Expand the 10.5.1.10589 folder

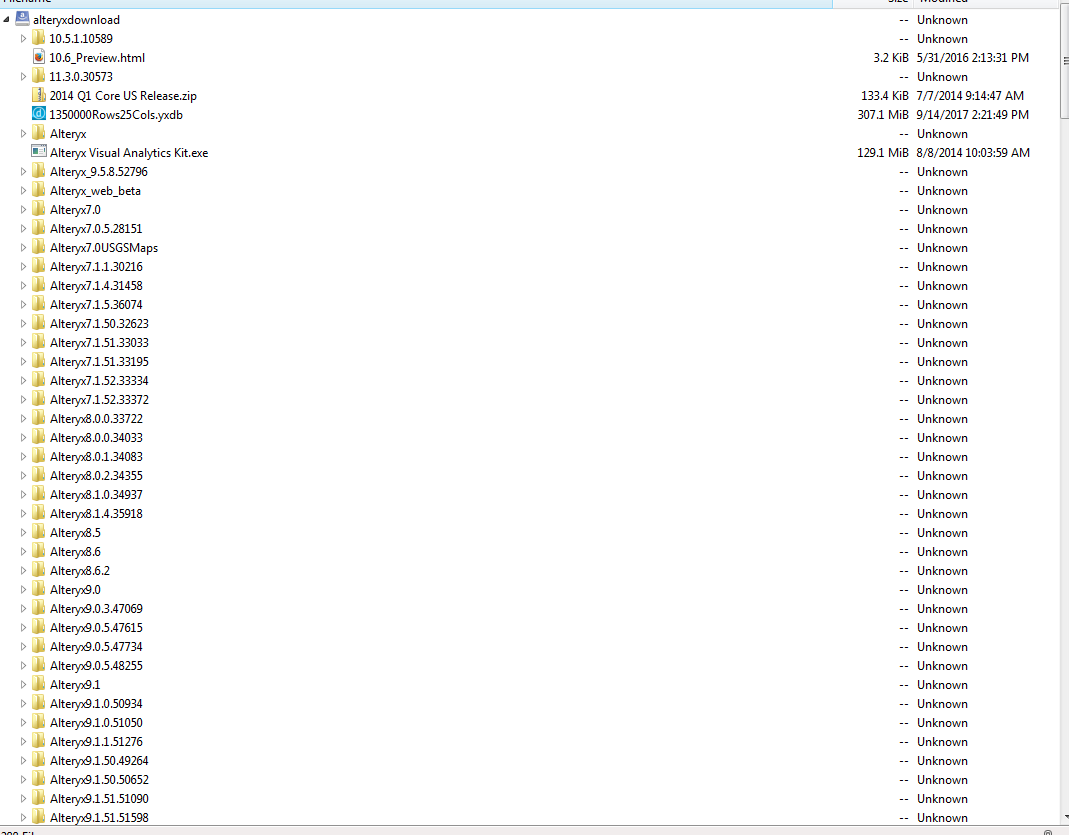click(23, 39)
